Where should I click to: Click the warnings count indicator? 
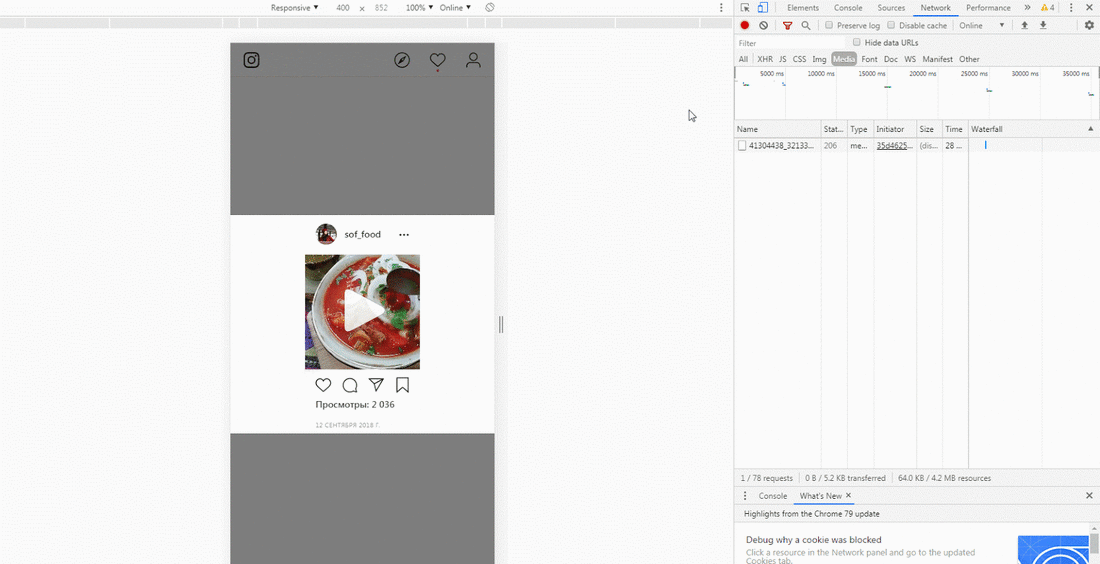click(1047, 8)
